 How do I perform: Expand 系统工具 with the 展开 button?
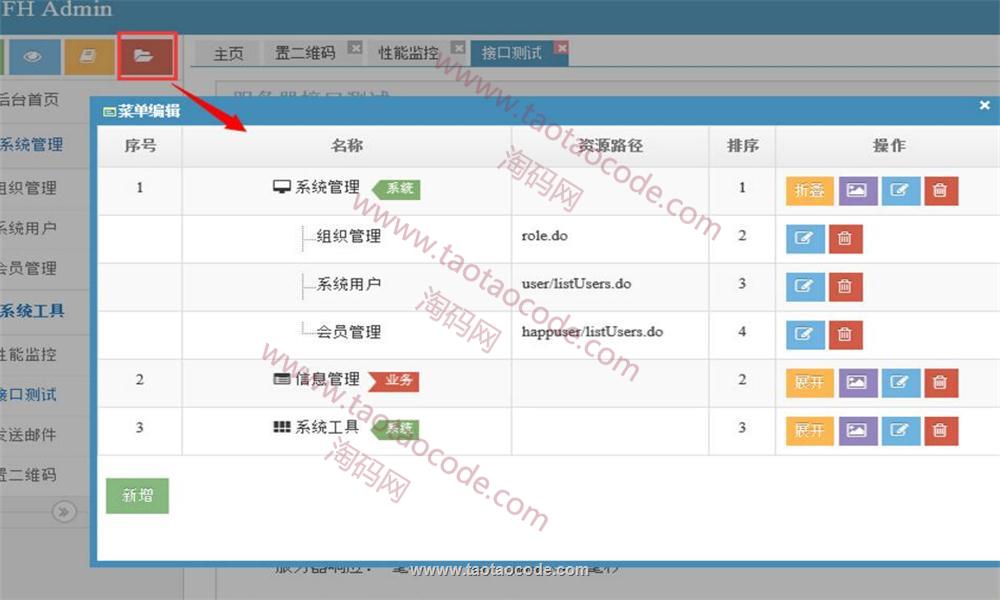tap(809, 430)
